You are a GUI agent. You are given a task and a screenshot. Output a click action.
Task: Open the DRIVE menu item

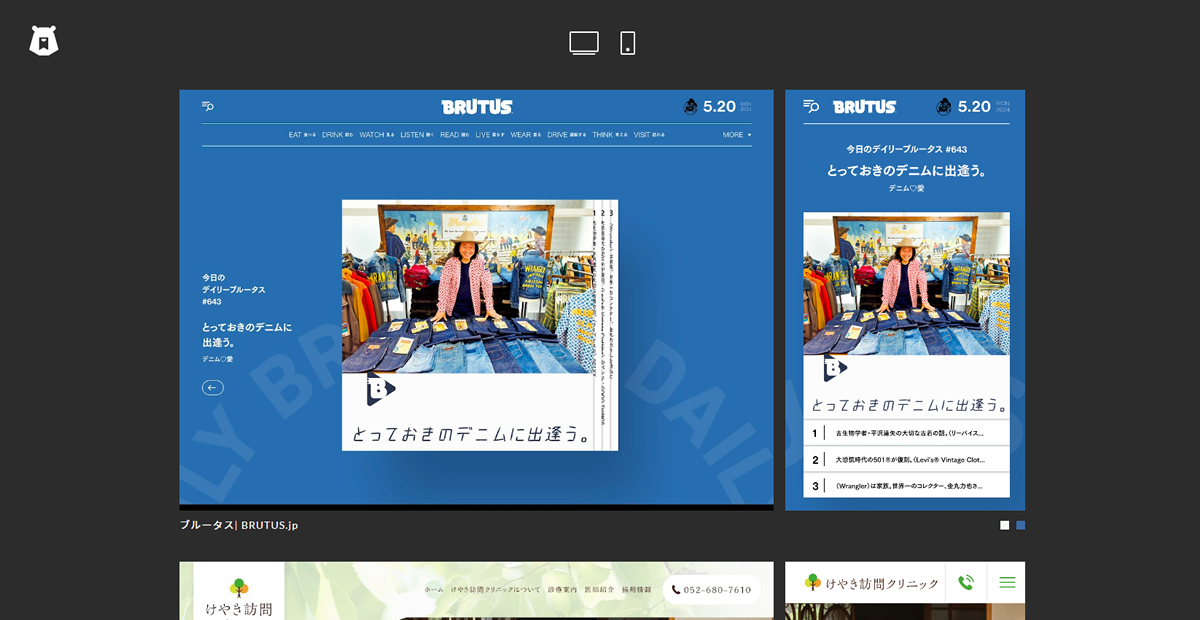(567, 135)
